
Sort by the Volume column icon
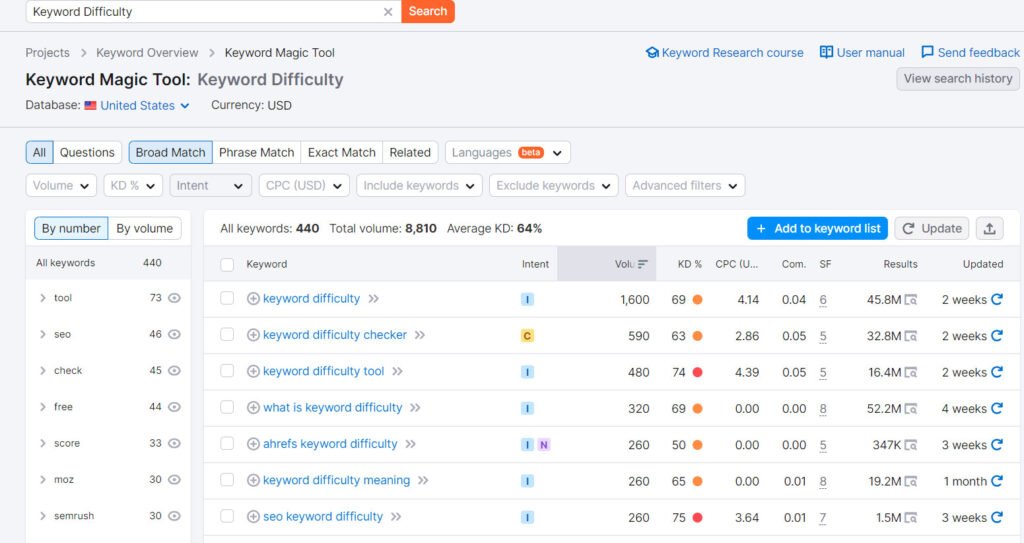[643, 264]
